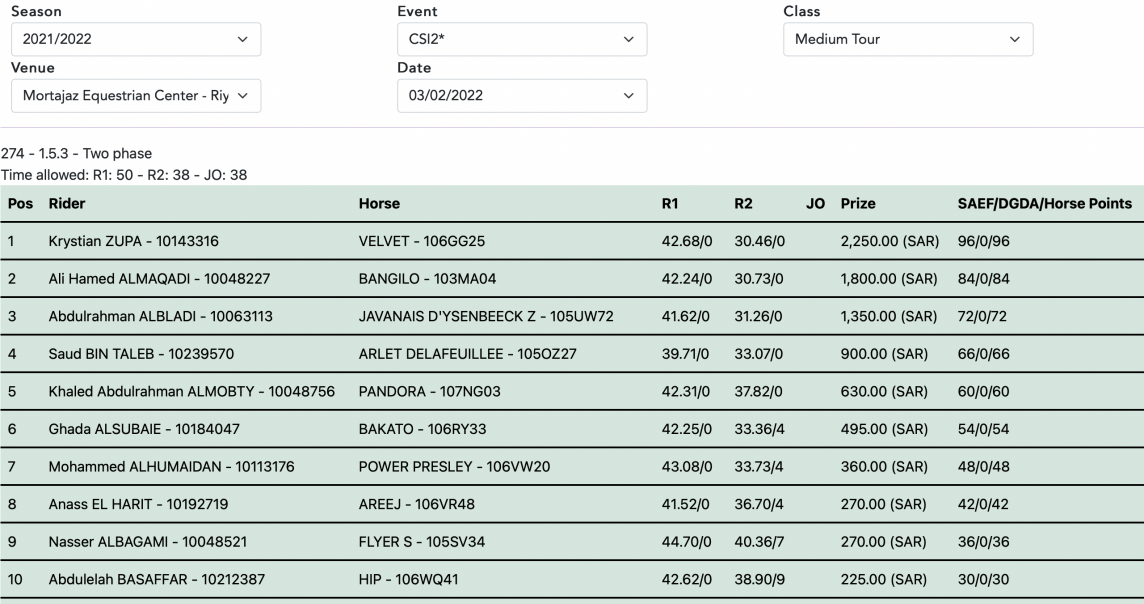
Task: Click the R2 time 38.90/9
Action: [760, 579]
